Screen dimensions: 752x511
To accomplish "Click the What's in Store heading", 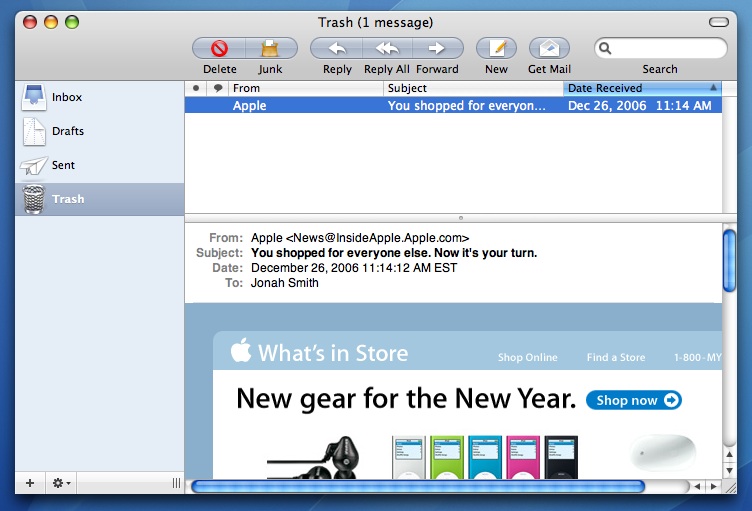I will point(333,353).
